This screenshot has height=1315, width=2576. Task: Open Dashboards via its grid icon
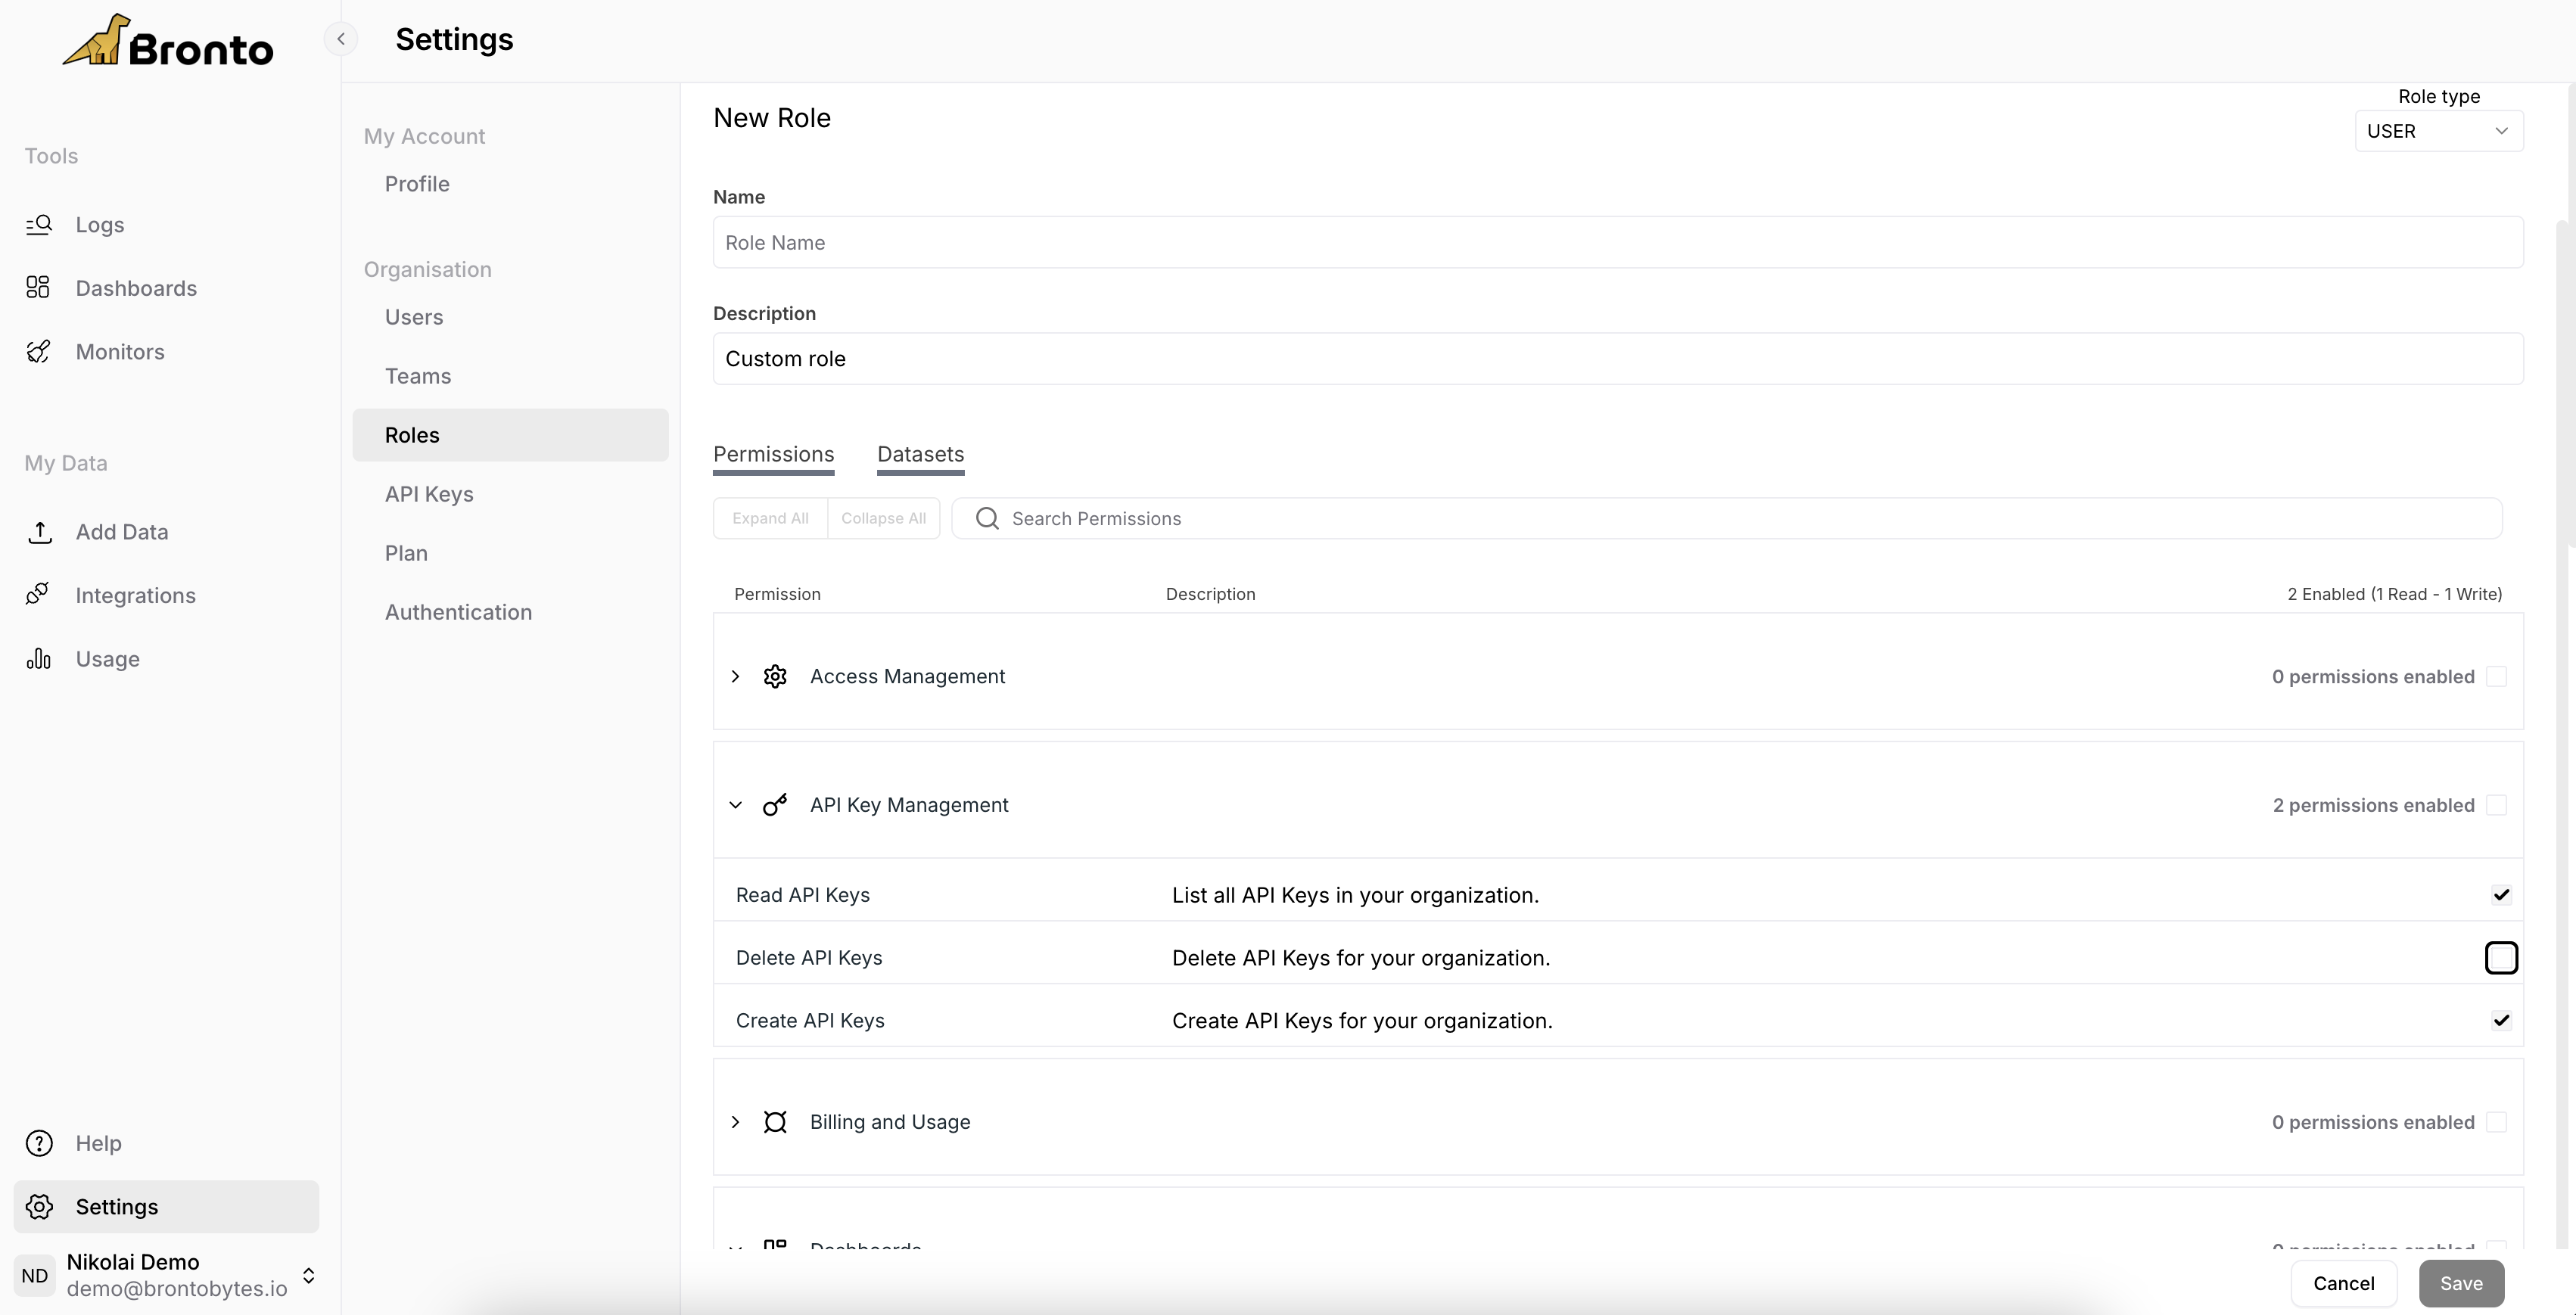[x=38, y=288]
